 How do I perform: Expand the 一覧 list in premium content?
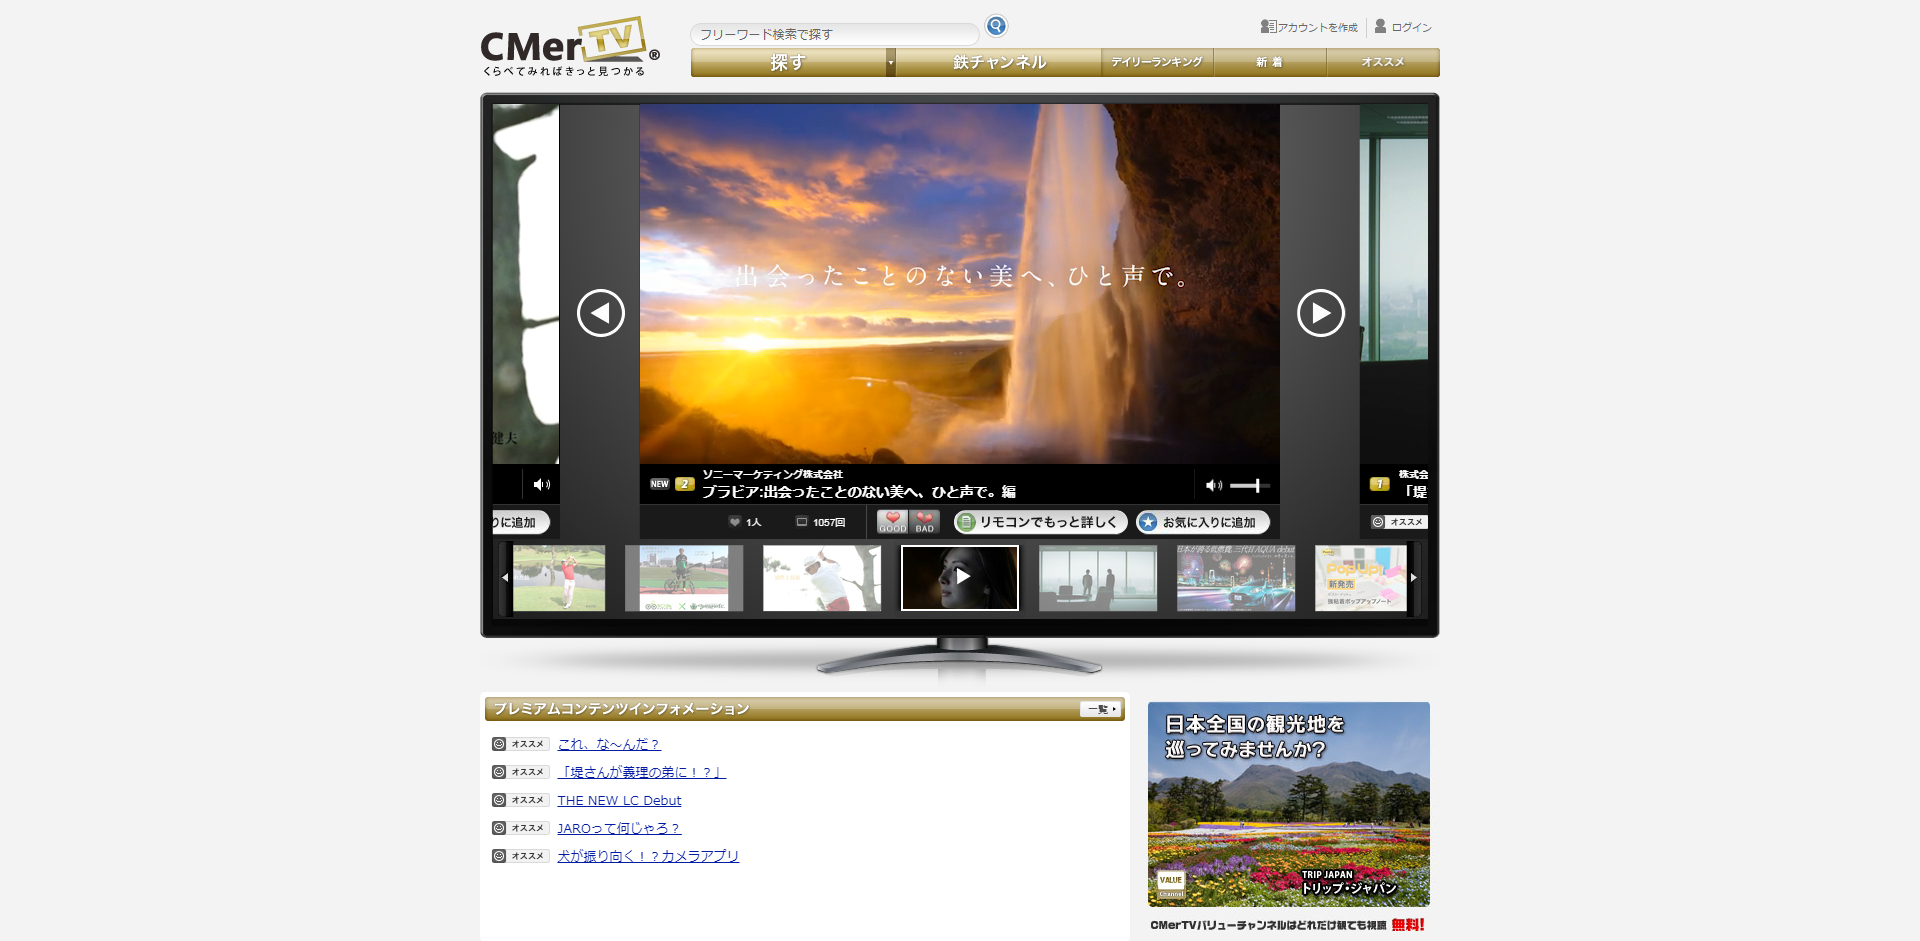(1098, 708)
